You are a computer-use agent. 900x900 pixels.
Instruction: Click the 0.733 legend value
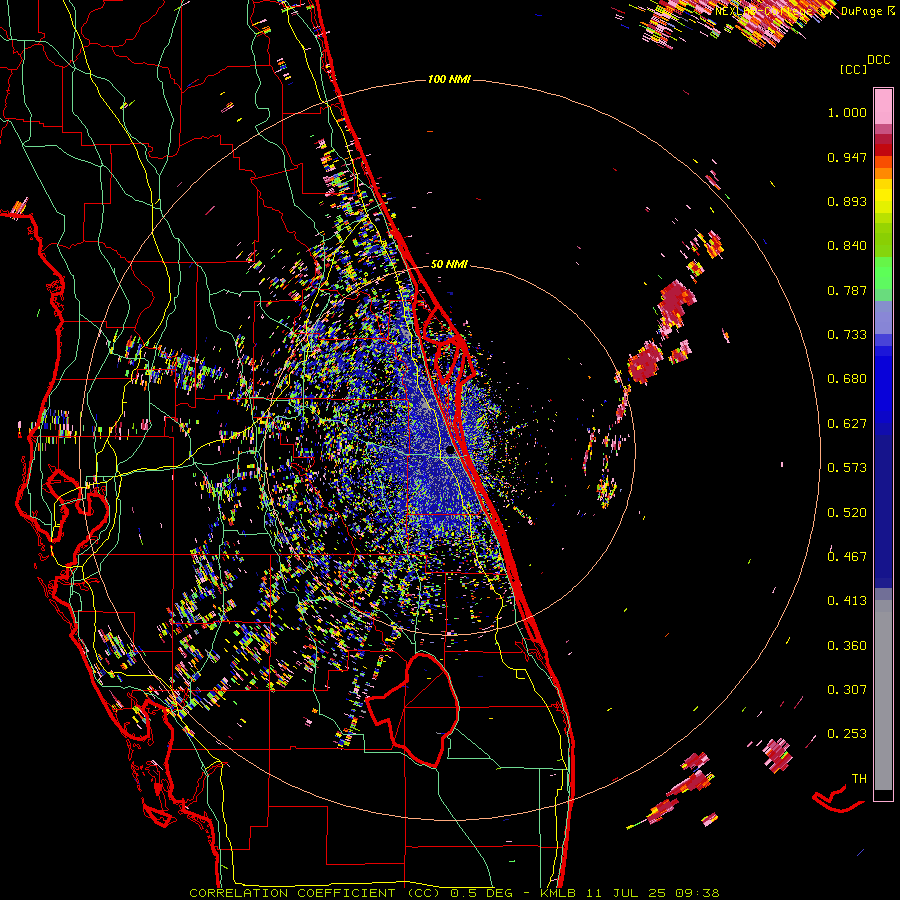pyautogui.click(x=847, y=335)
